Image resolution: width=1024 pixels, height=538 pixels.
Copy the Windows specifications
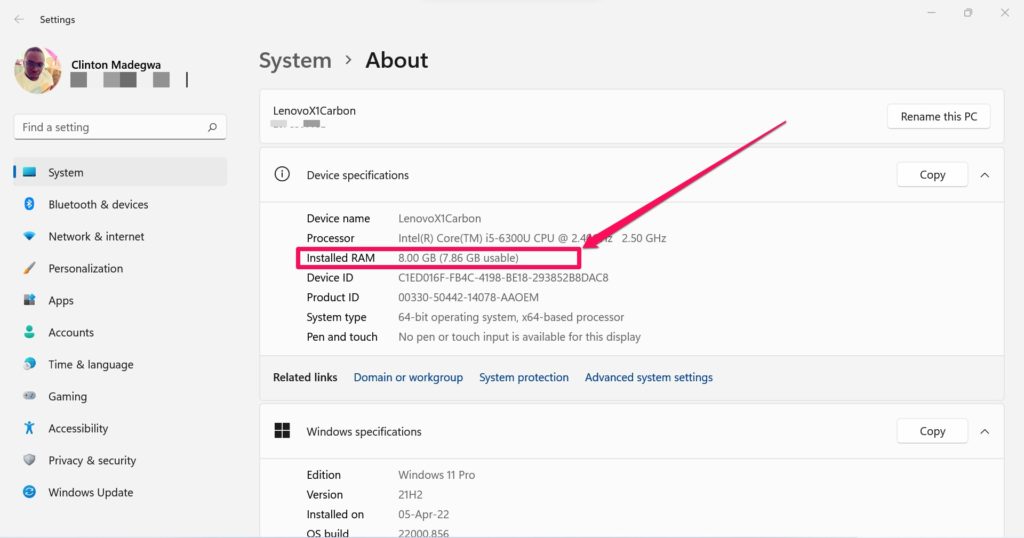click(x=932, y=432)
